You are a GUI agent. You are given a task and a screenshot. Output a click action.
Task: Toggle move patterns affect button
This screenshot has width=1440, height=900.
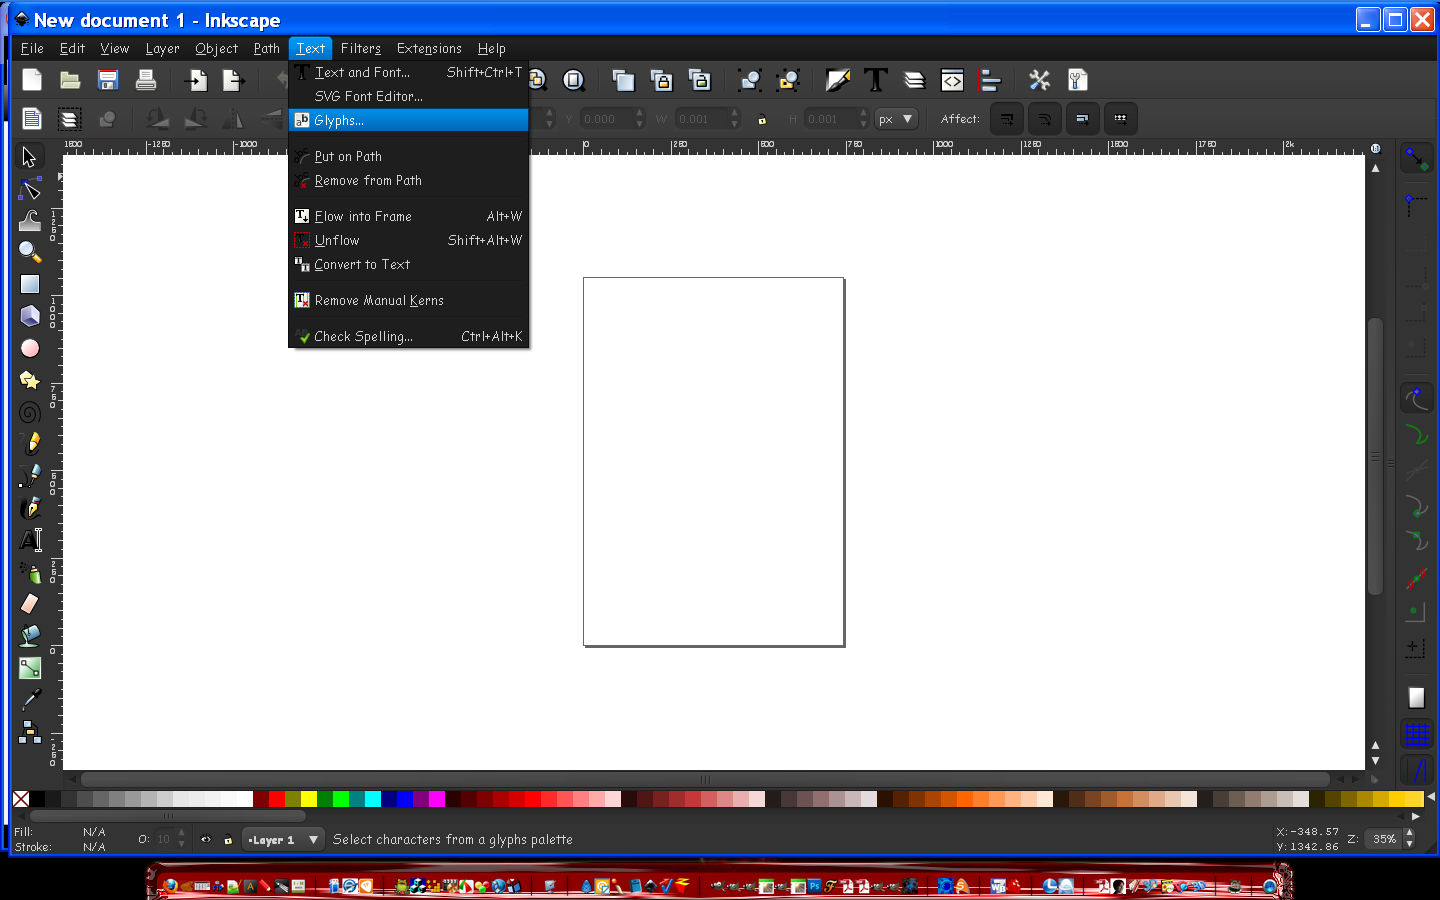click(1120, 119)
